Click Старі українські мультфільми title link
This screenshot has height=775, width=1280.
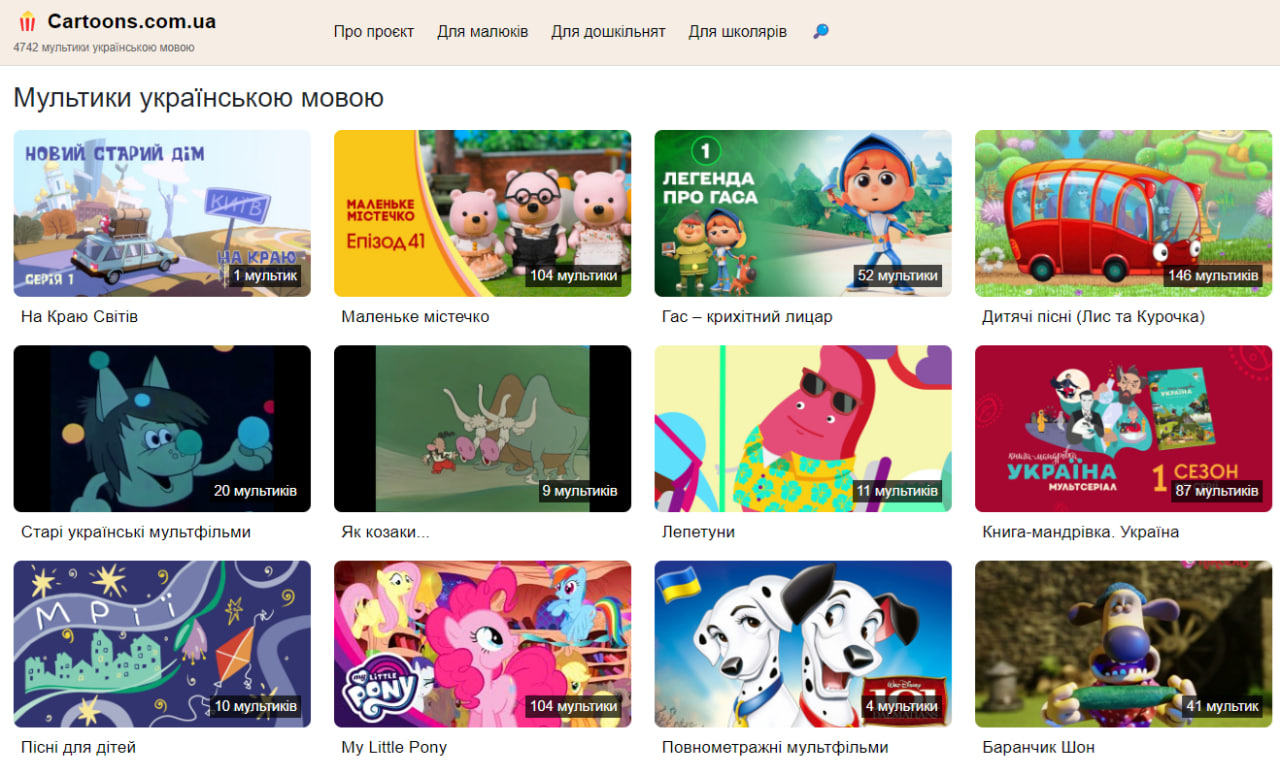pyautogui.click(x=136, y=532)
